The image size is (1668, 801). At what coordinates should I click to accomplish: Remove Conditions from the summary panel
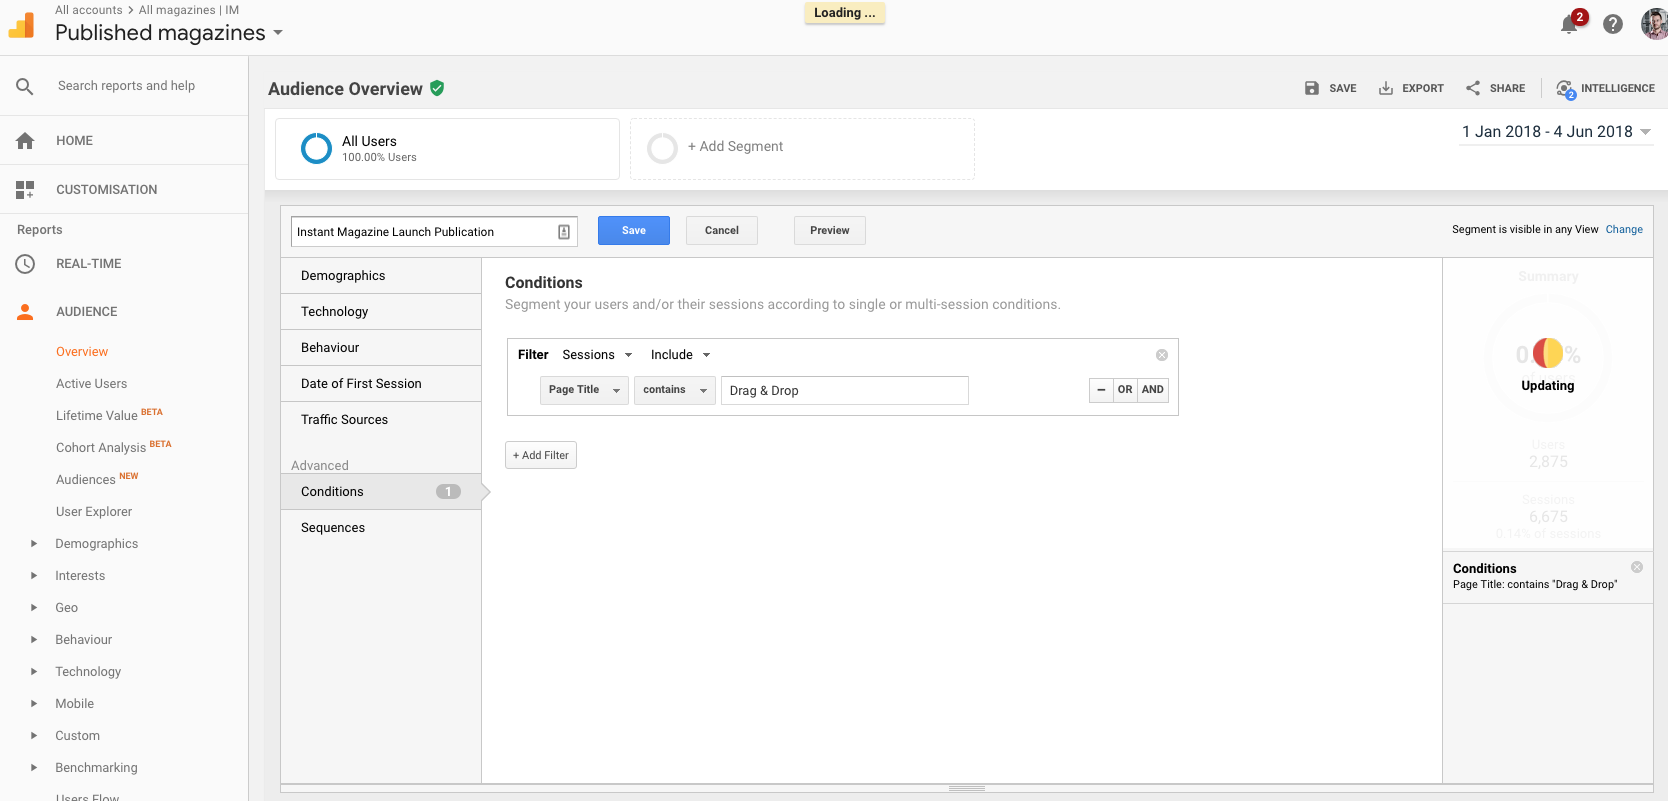click(1637, 567)
